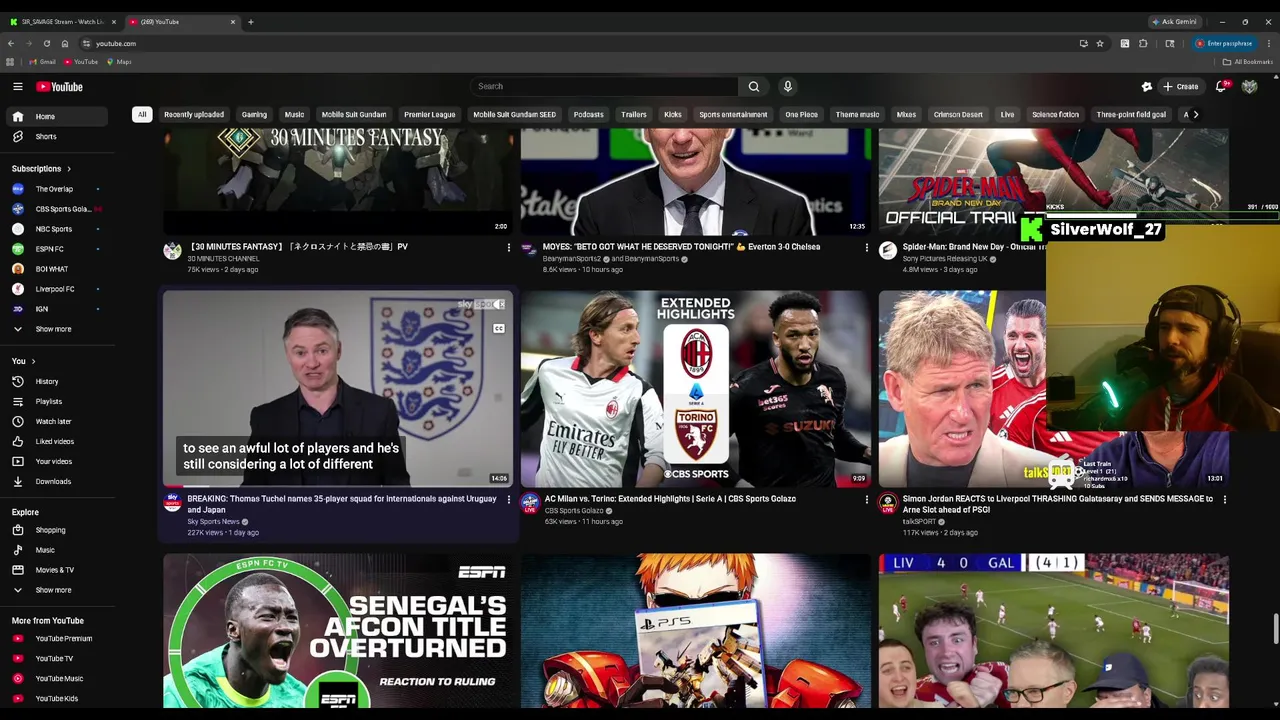
Task: Open History in the sidebar
Action: [58, 381]
